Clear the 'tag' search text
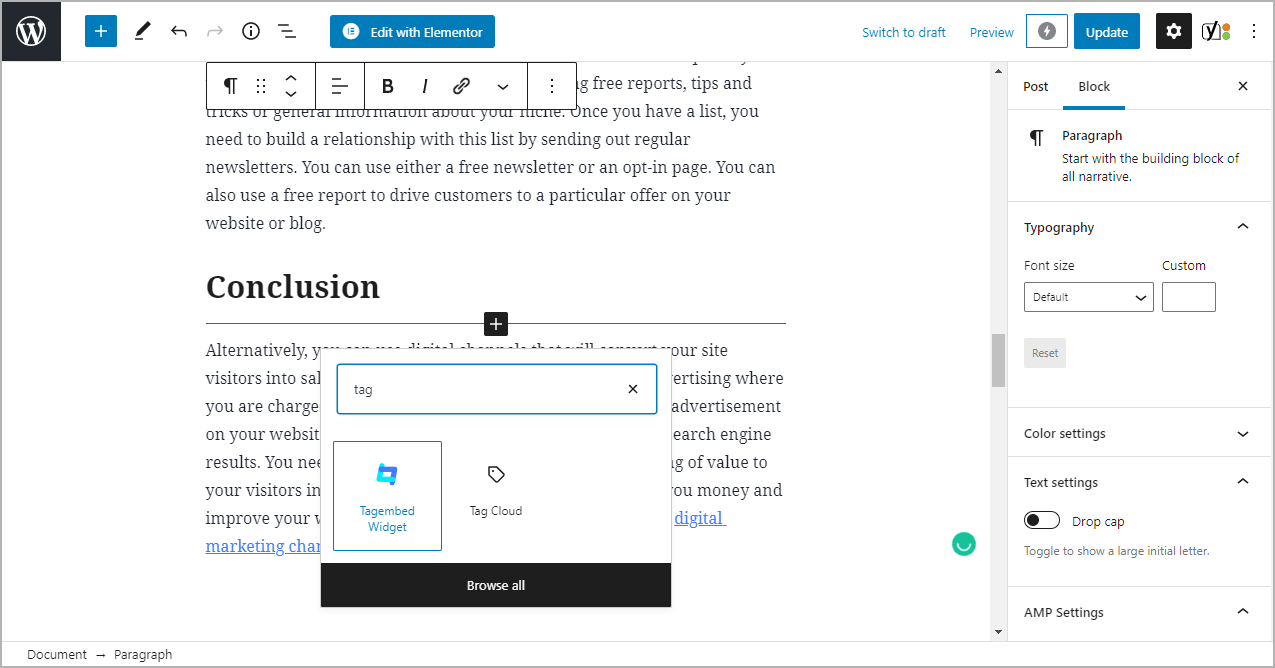This screenshot has width=1275, height=668. (632, 389)
